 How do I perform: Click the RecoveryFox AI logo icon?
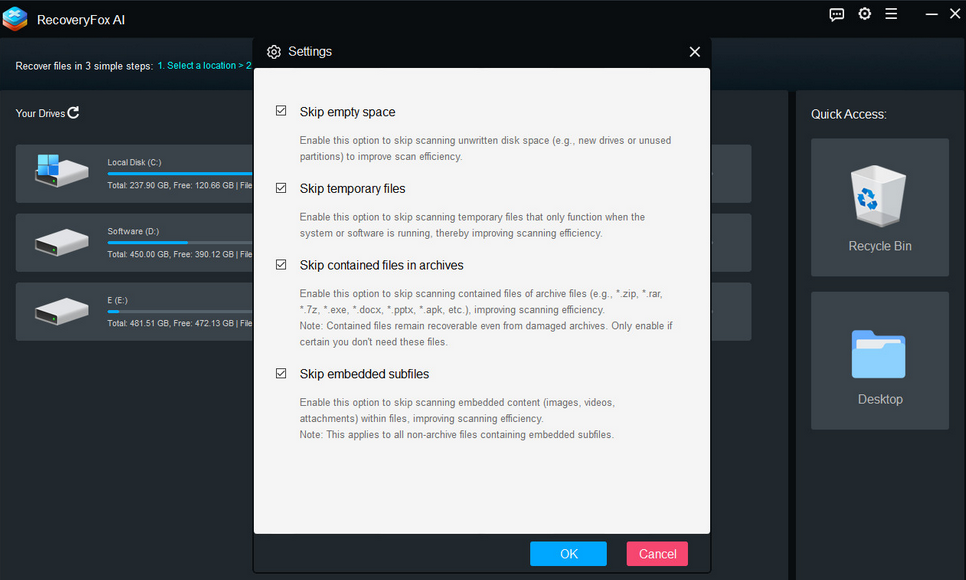[x=15, y=18]
